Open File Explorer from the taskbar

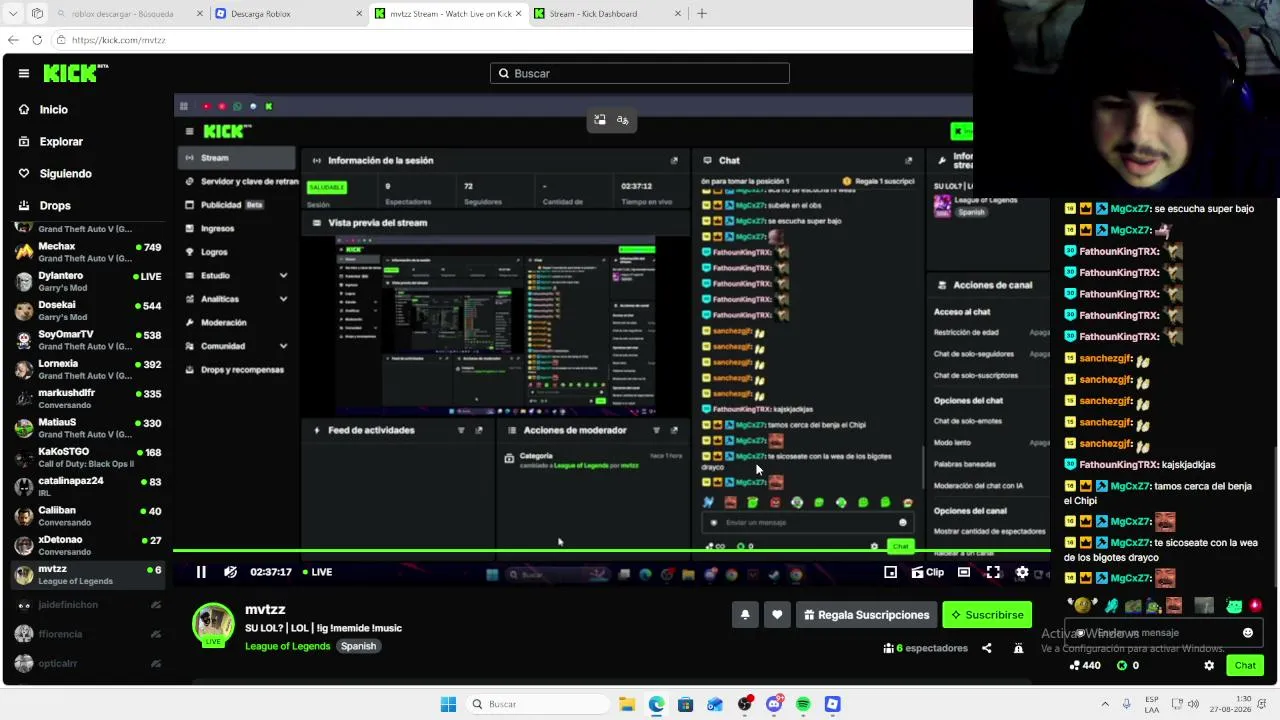tap(627, 704)
